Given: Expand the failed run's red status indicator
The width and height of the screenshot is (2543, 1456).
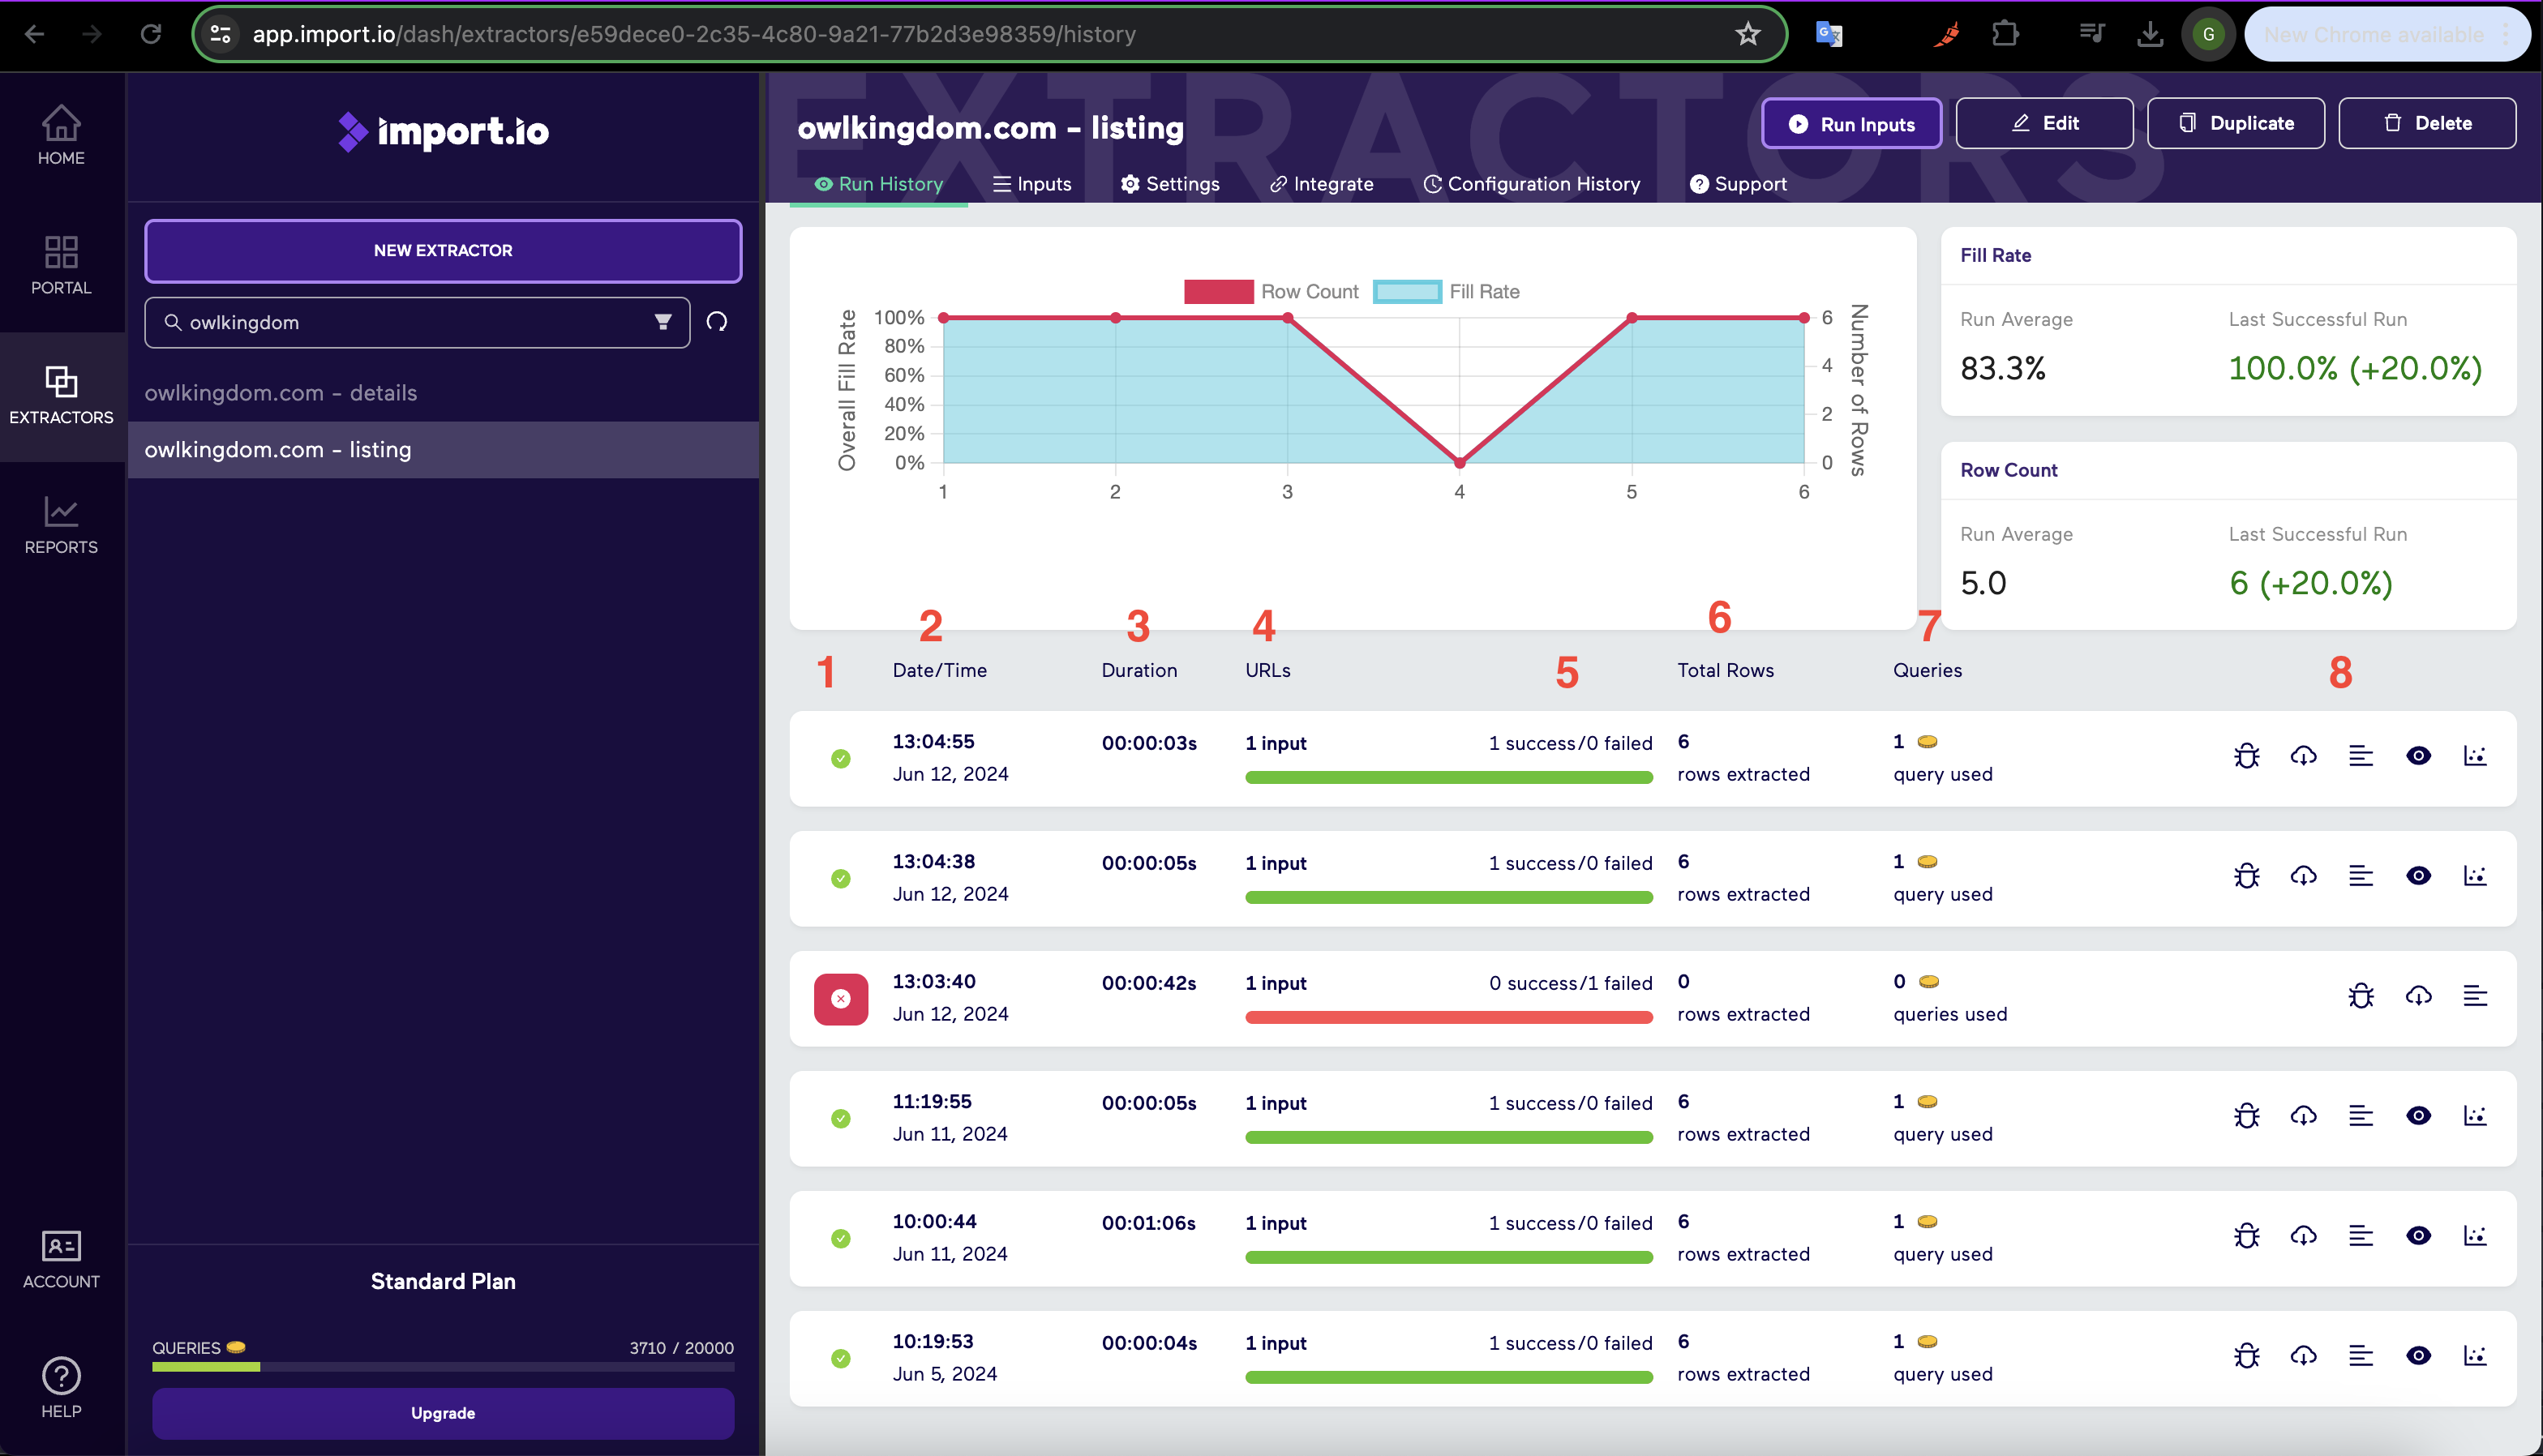Looking at the screenshot, I should 841,999.
